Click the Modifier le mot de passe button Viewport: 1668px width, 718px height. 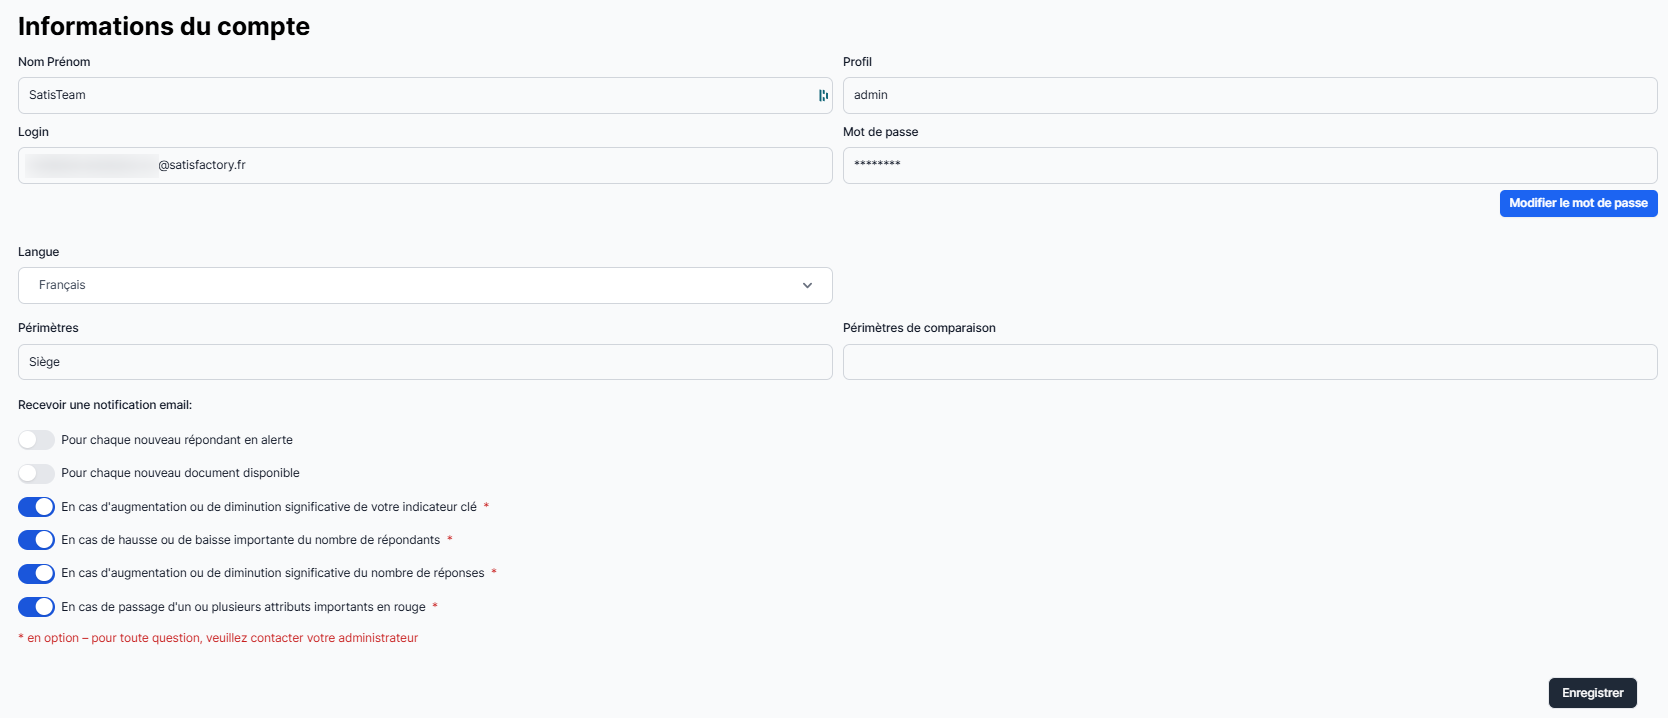(x=1578, y=203)
